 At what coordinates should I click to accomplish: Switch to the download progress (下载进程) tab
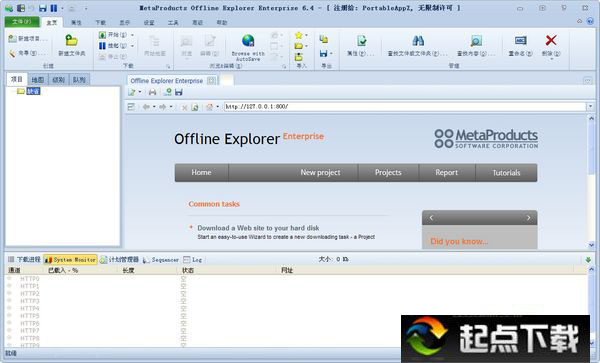24,260
